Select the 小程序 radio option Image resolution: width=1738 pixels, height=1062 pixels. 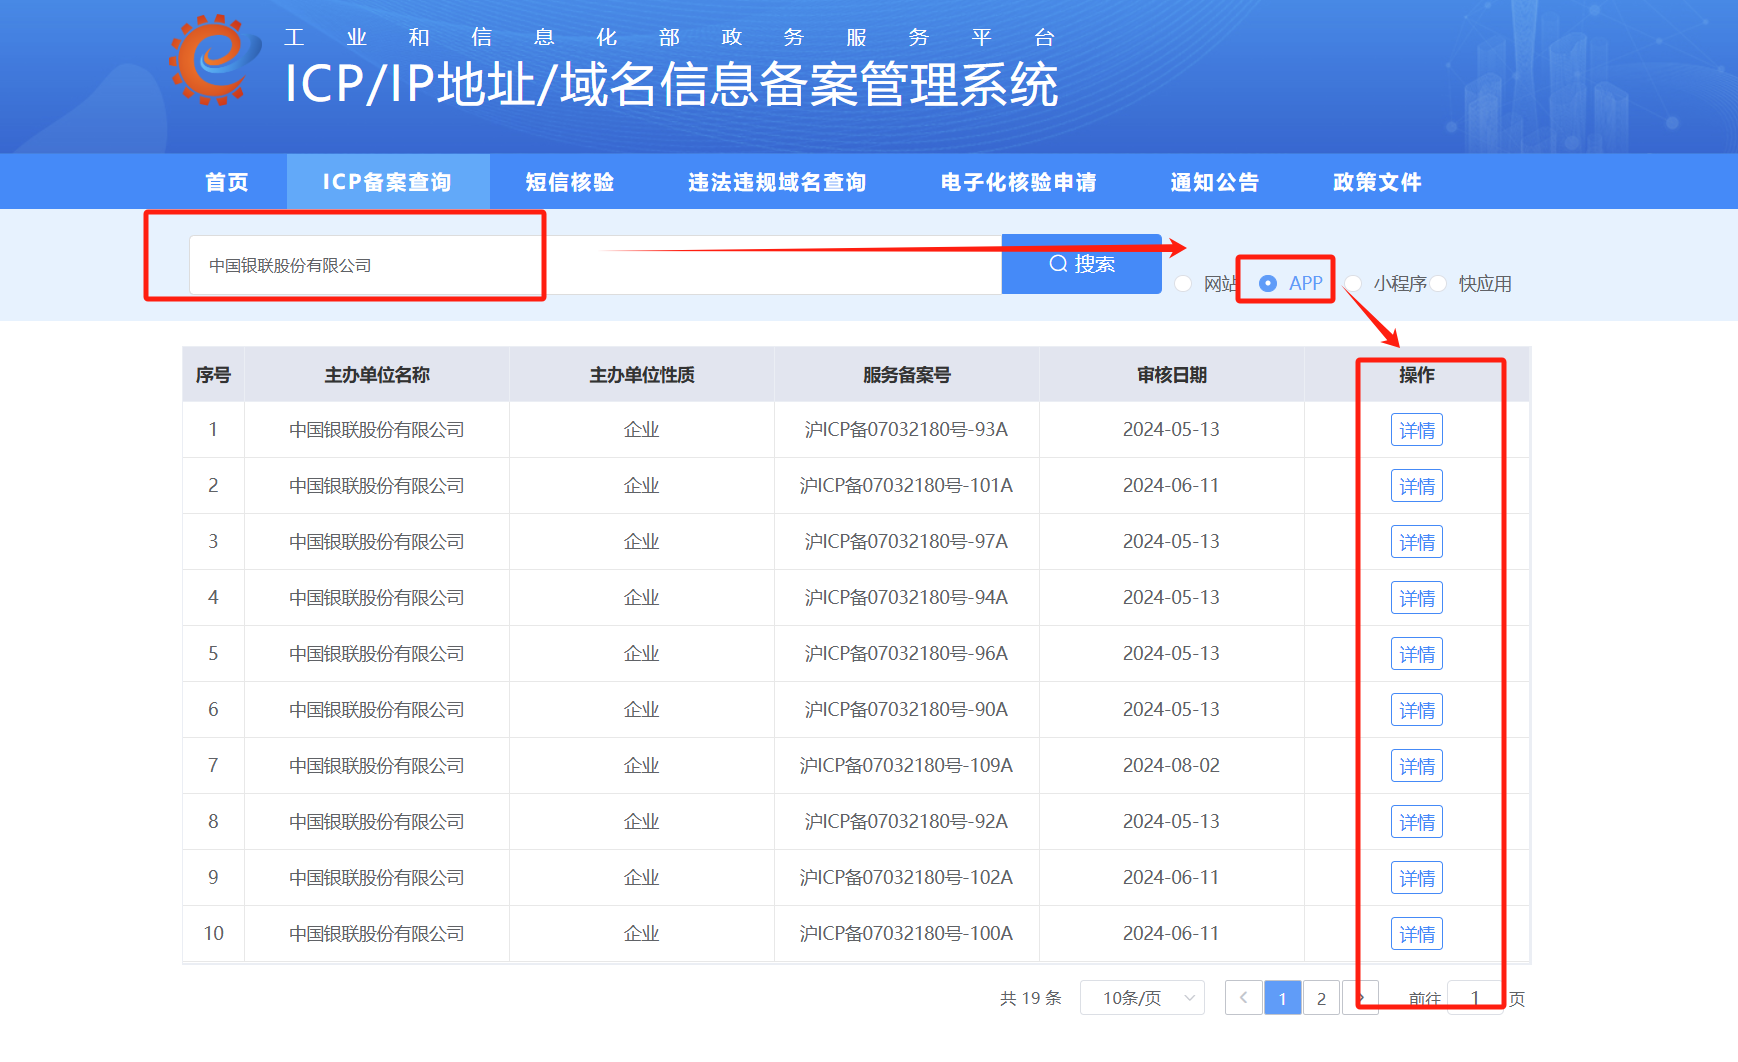1353,284
